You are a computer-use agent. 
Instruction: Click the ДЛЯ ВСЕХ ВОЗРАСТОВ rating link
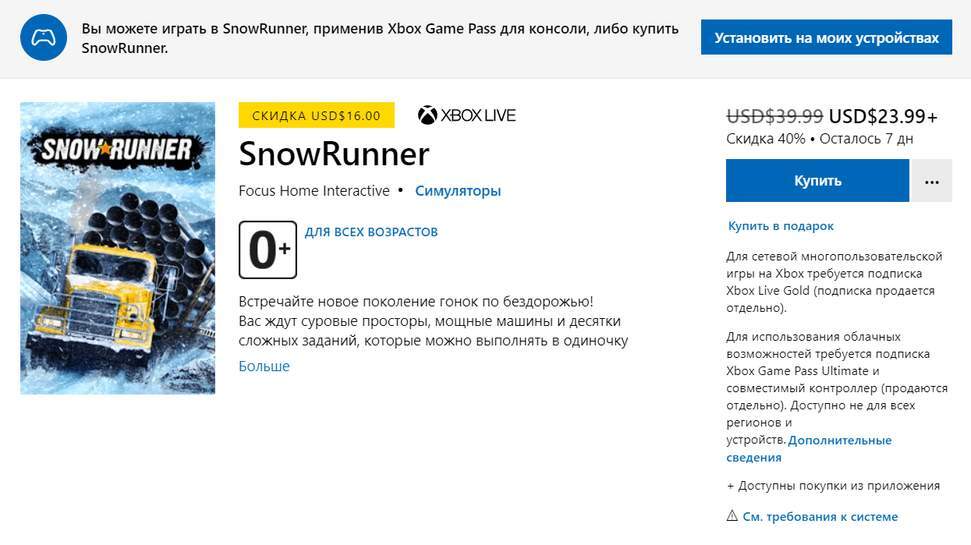[371, 232]
